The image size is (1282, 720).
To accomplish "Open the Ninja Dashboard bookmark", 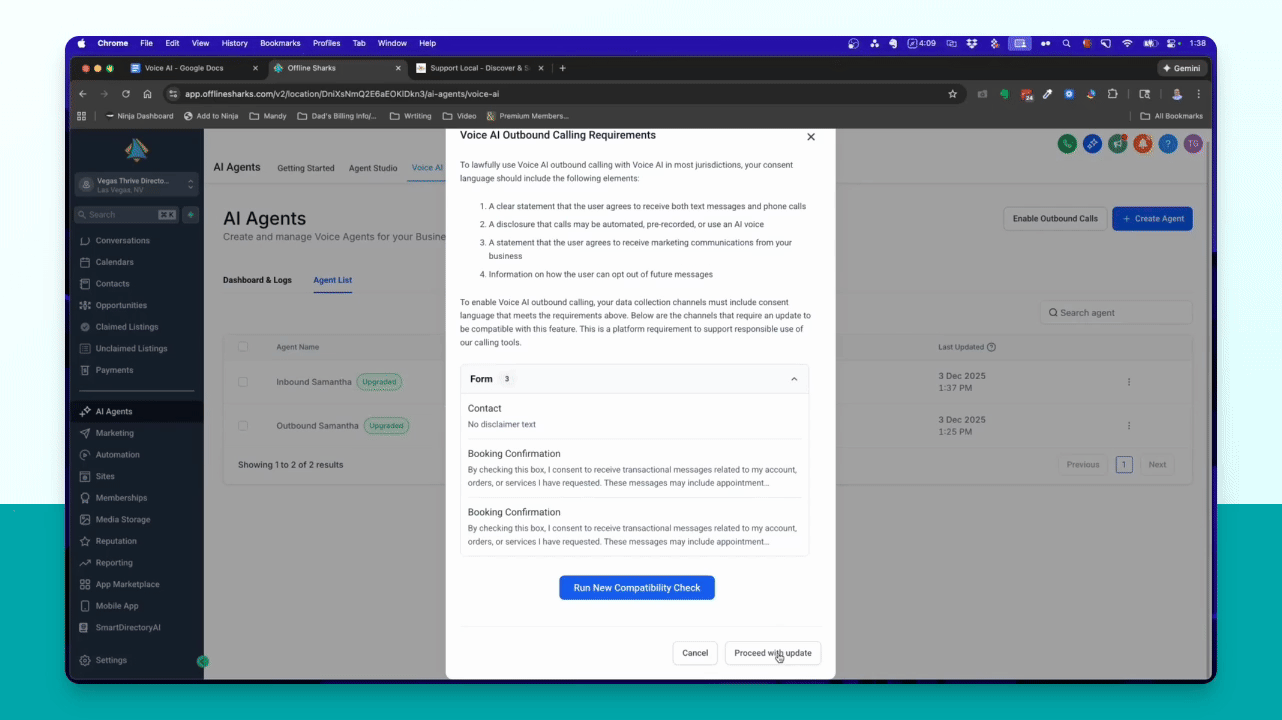I will click(x=139, y=116).
